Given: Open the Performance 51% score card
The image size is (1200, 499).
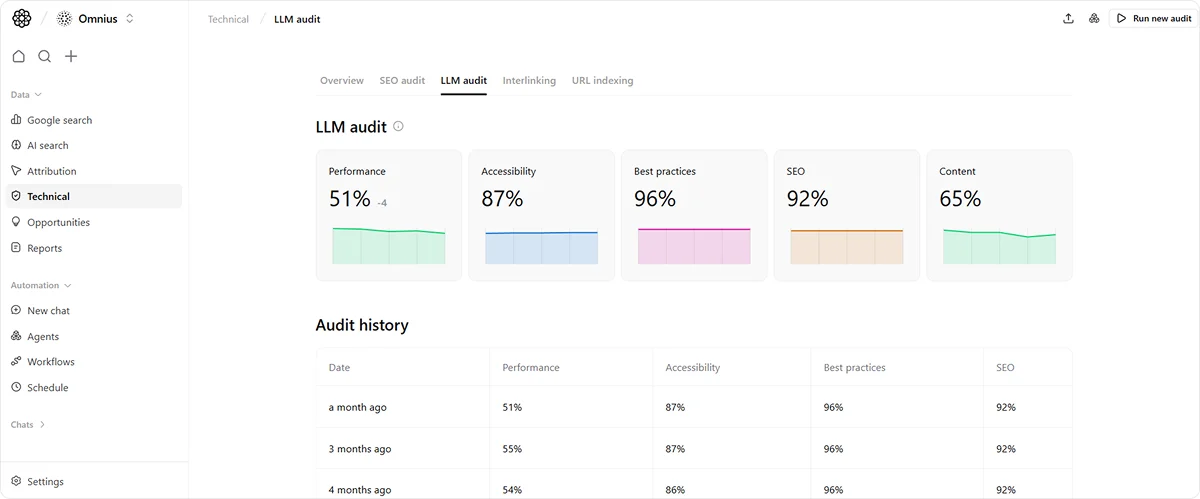Looking at the screenshot, I should click(389, 215).
